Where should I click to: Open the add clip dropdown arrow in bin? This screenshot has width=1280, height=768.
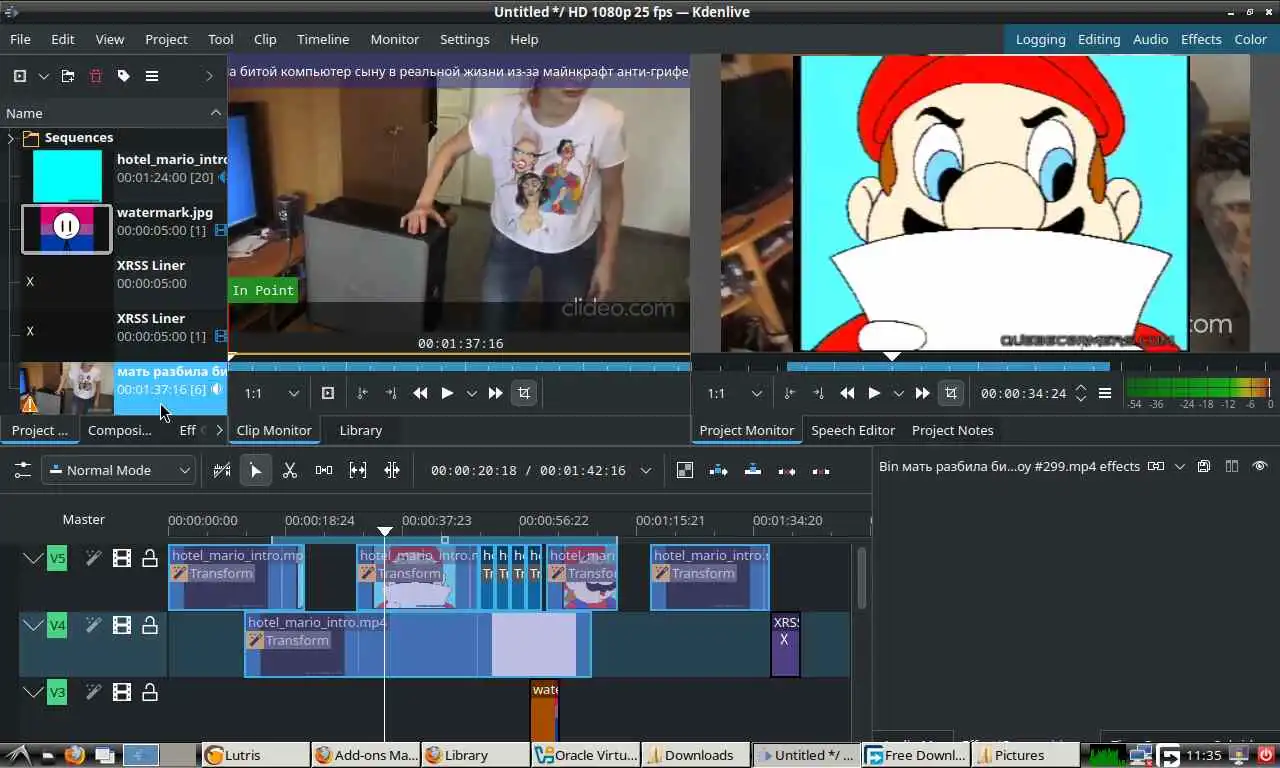click(x=44, y=76)
